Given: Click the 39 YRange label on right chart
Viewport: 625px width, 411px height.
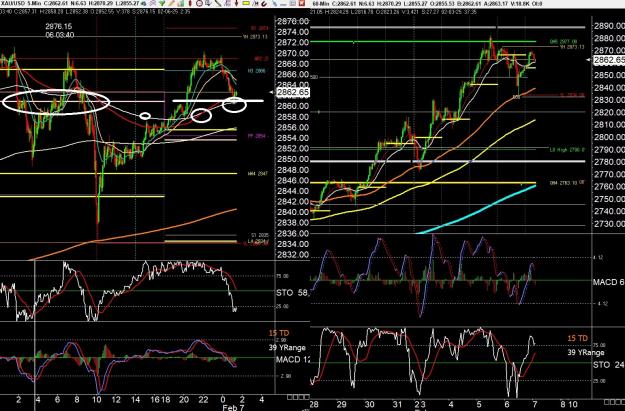Looking at the screenshot, I should click(586, 352).
